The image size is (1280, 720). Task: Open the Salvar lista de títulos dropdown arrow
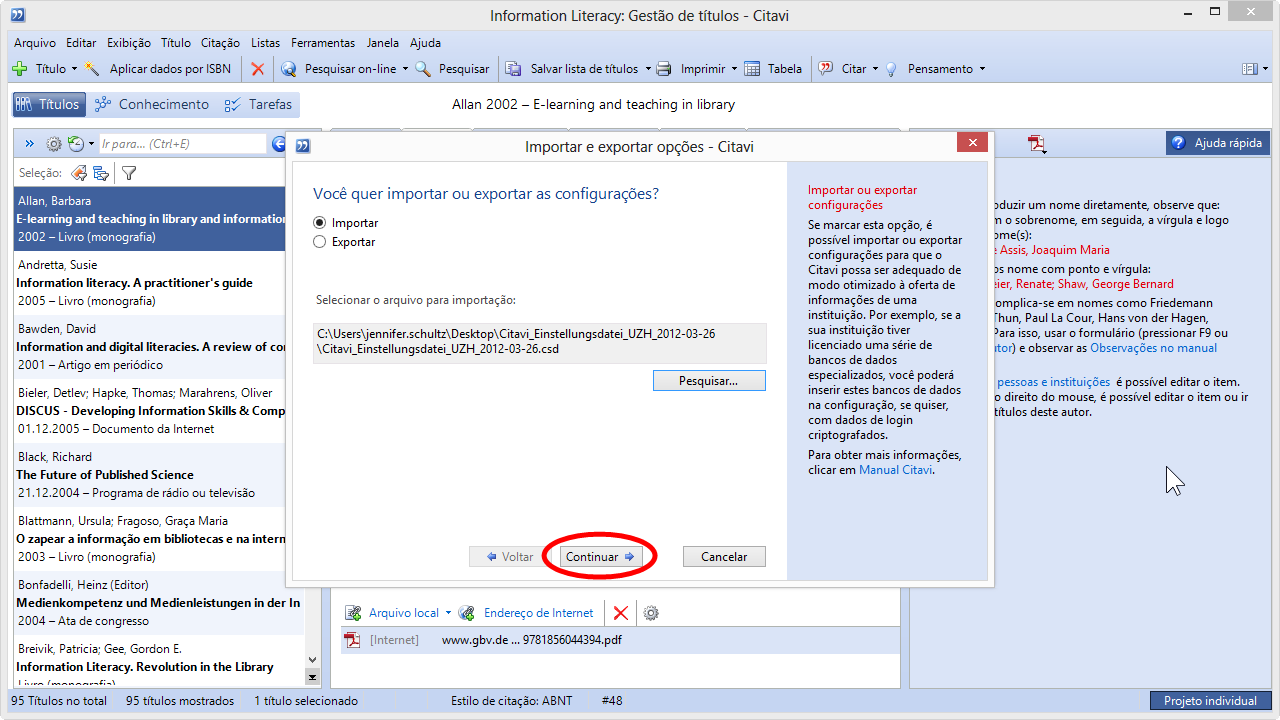647,69
